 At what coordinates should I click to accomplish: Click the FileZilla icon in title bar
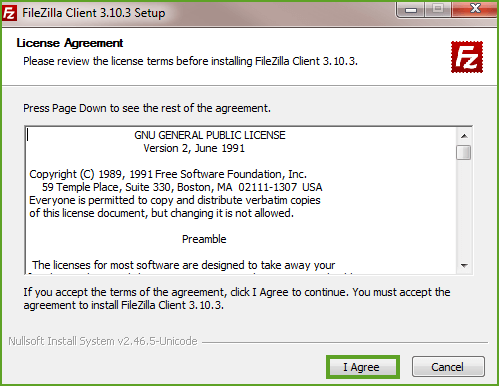(9, 13)
